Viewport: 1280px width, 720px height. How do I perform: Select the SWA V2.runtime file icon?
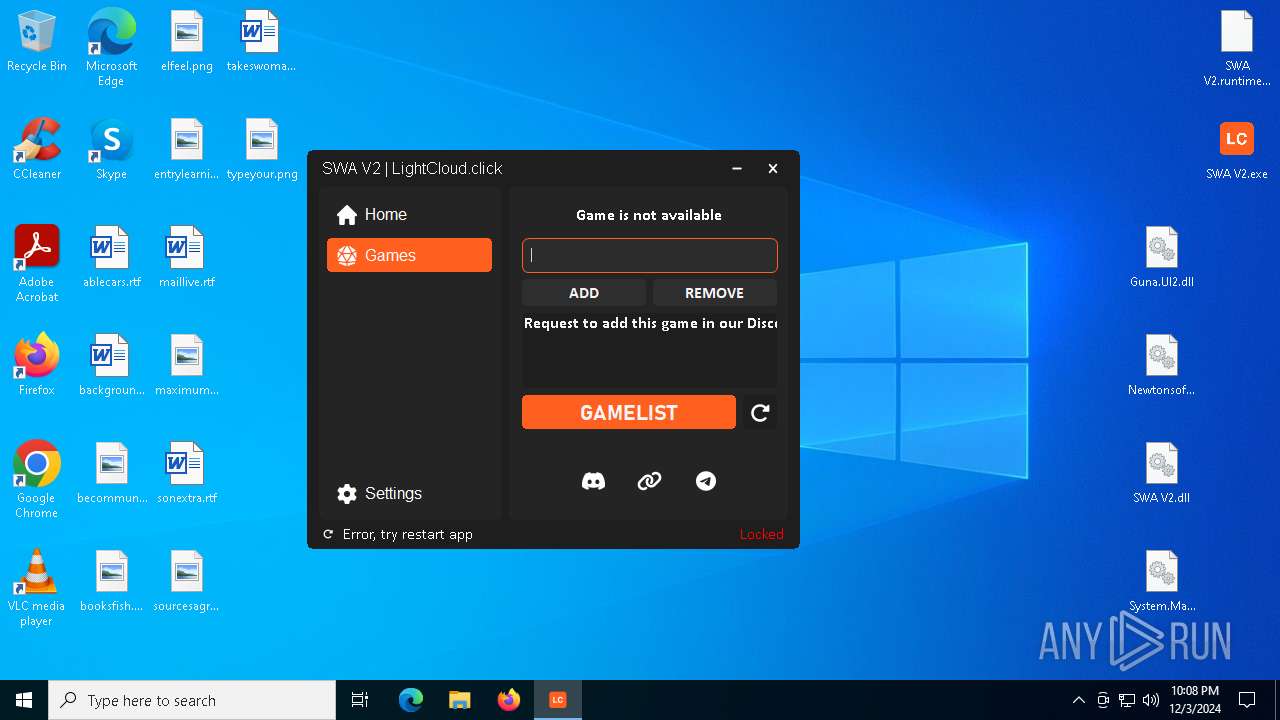[1237, 48]
